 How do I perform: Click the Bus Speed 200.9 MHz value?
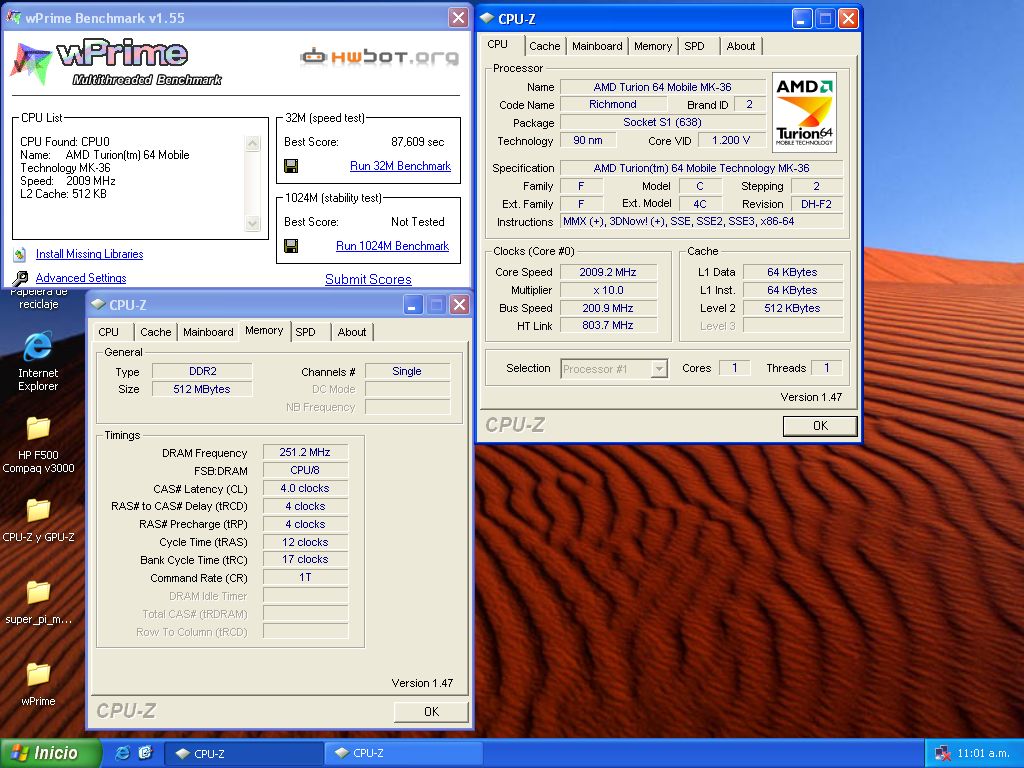point(608,308)
